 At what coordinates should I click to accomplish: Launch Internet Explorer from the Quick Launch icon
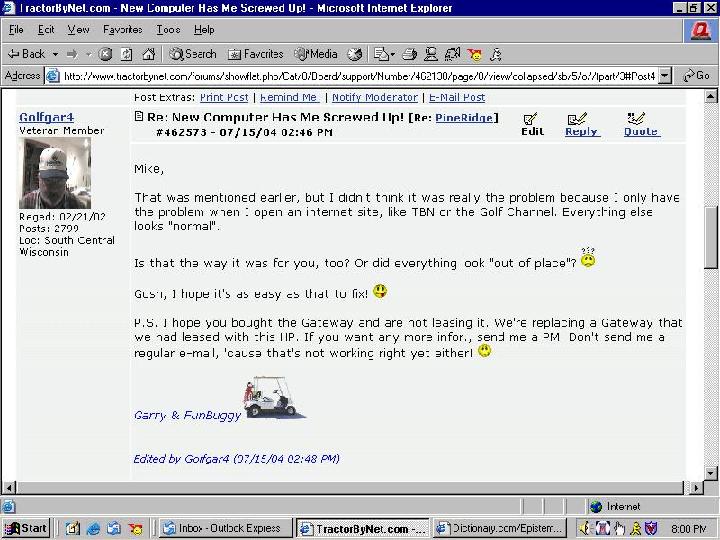click(x=93, y=529)
